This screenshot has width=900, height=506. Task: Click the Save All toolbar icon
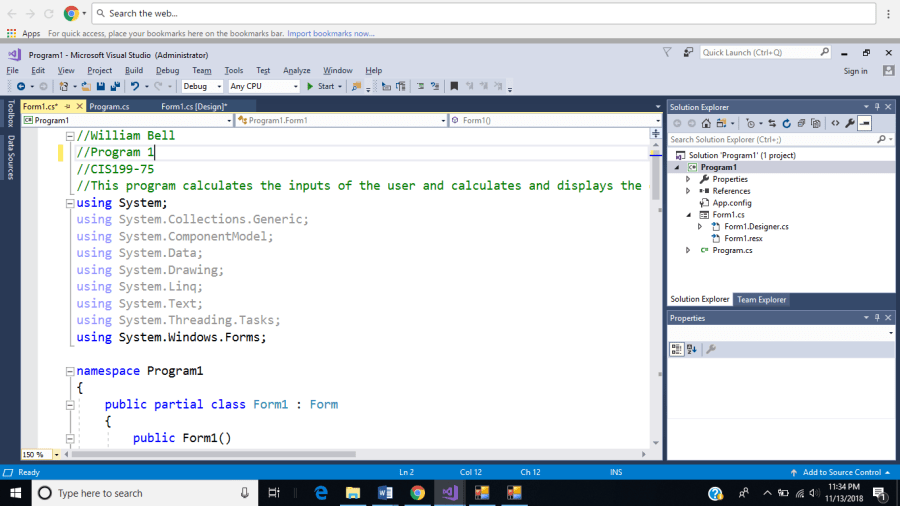click(115, 86)
